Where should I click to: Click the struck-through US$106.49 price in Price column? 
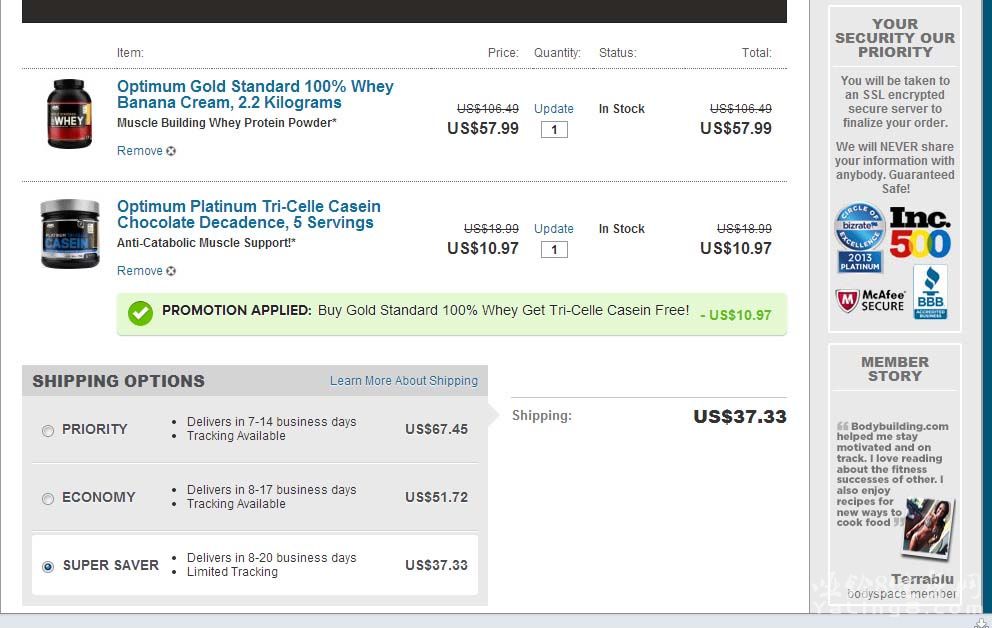click(488, 109)
